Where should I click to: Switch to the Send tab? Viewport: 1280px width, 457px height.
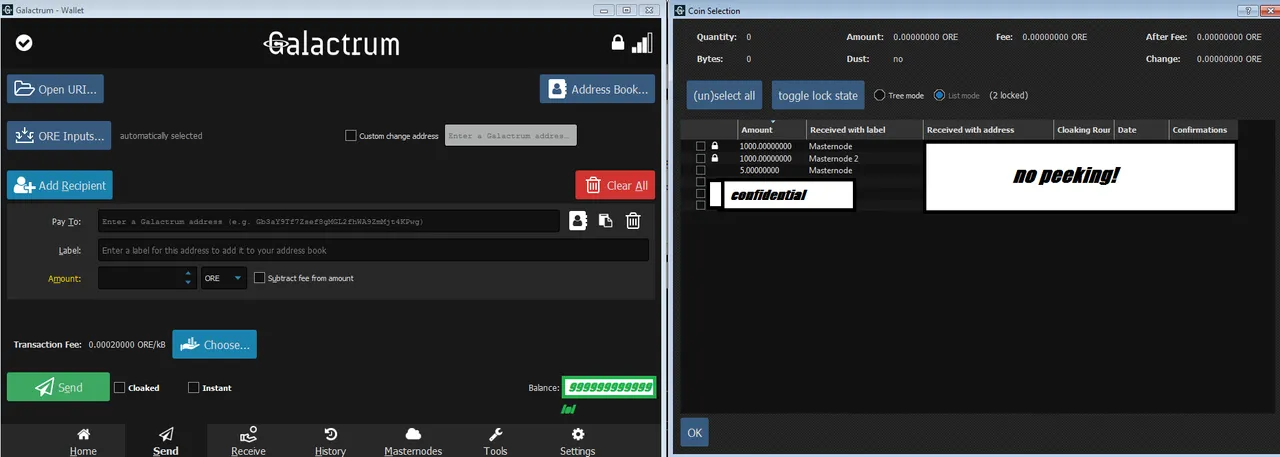[x=166, y=441]
